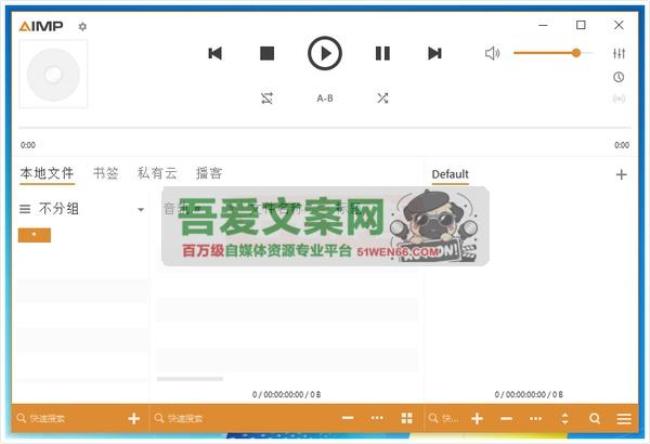Switch to the 播客 tab
This screenshot has height=444, width=650.
[x=209, y=173]
